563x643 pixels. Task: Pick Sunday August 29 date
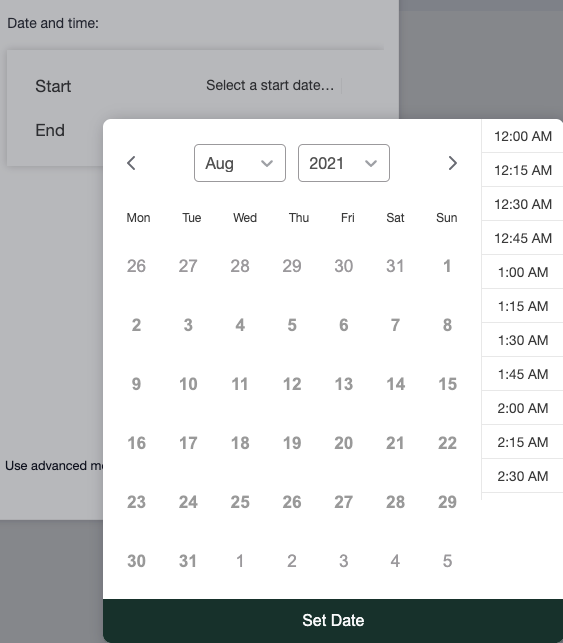(447, 502)
